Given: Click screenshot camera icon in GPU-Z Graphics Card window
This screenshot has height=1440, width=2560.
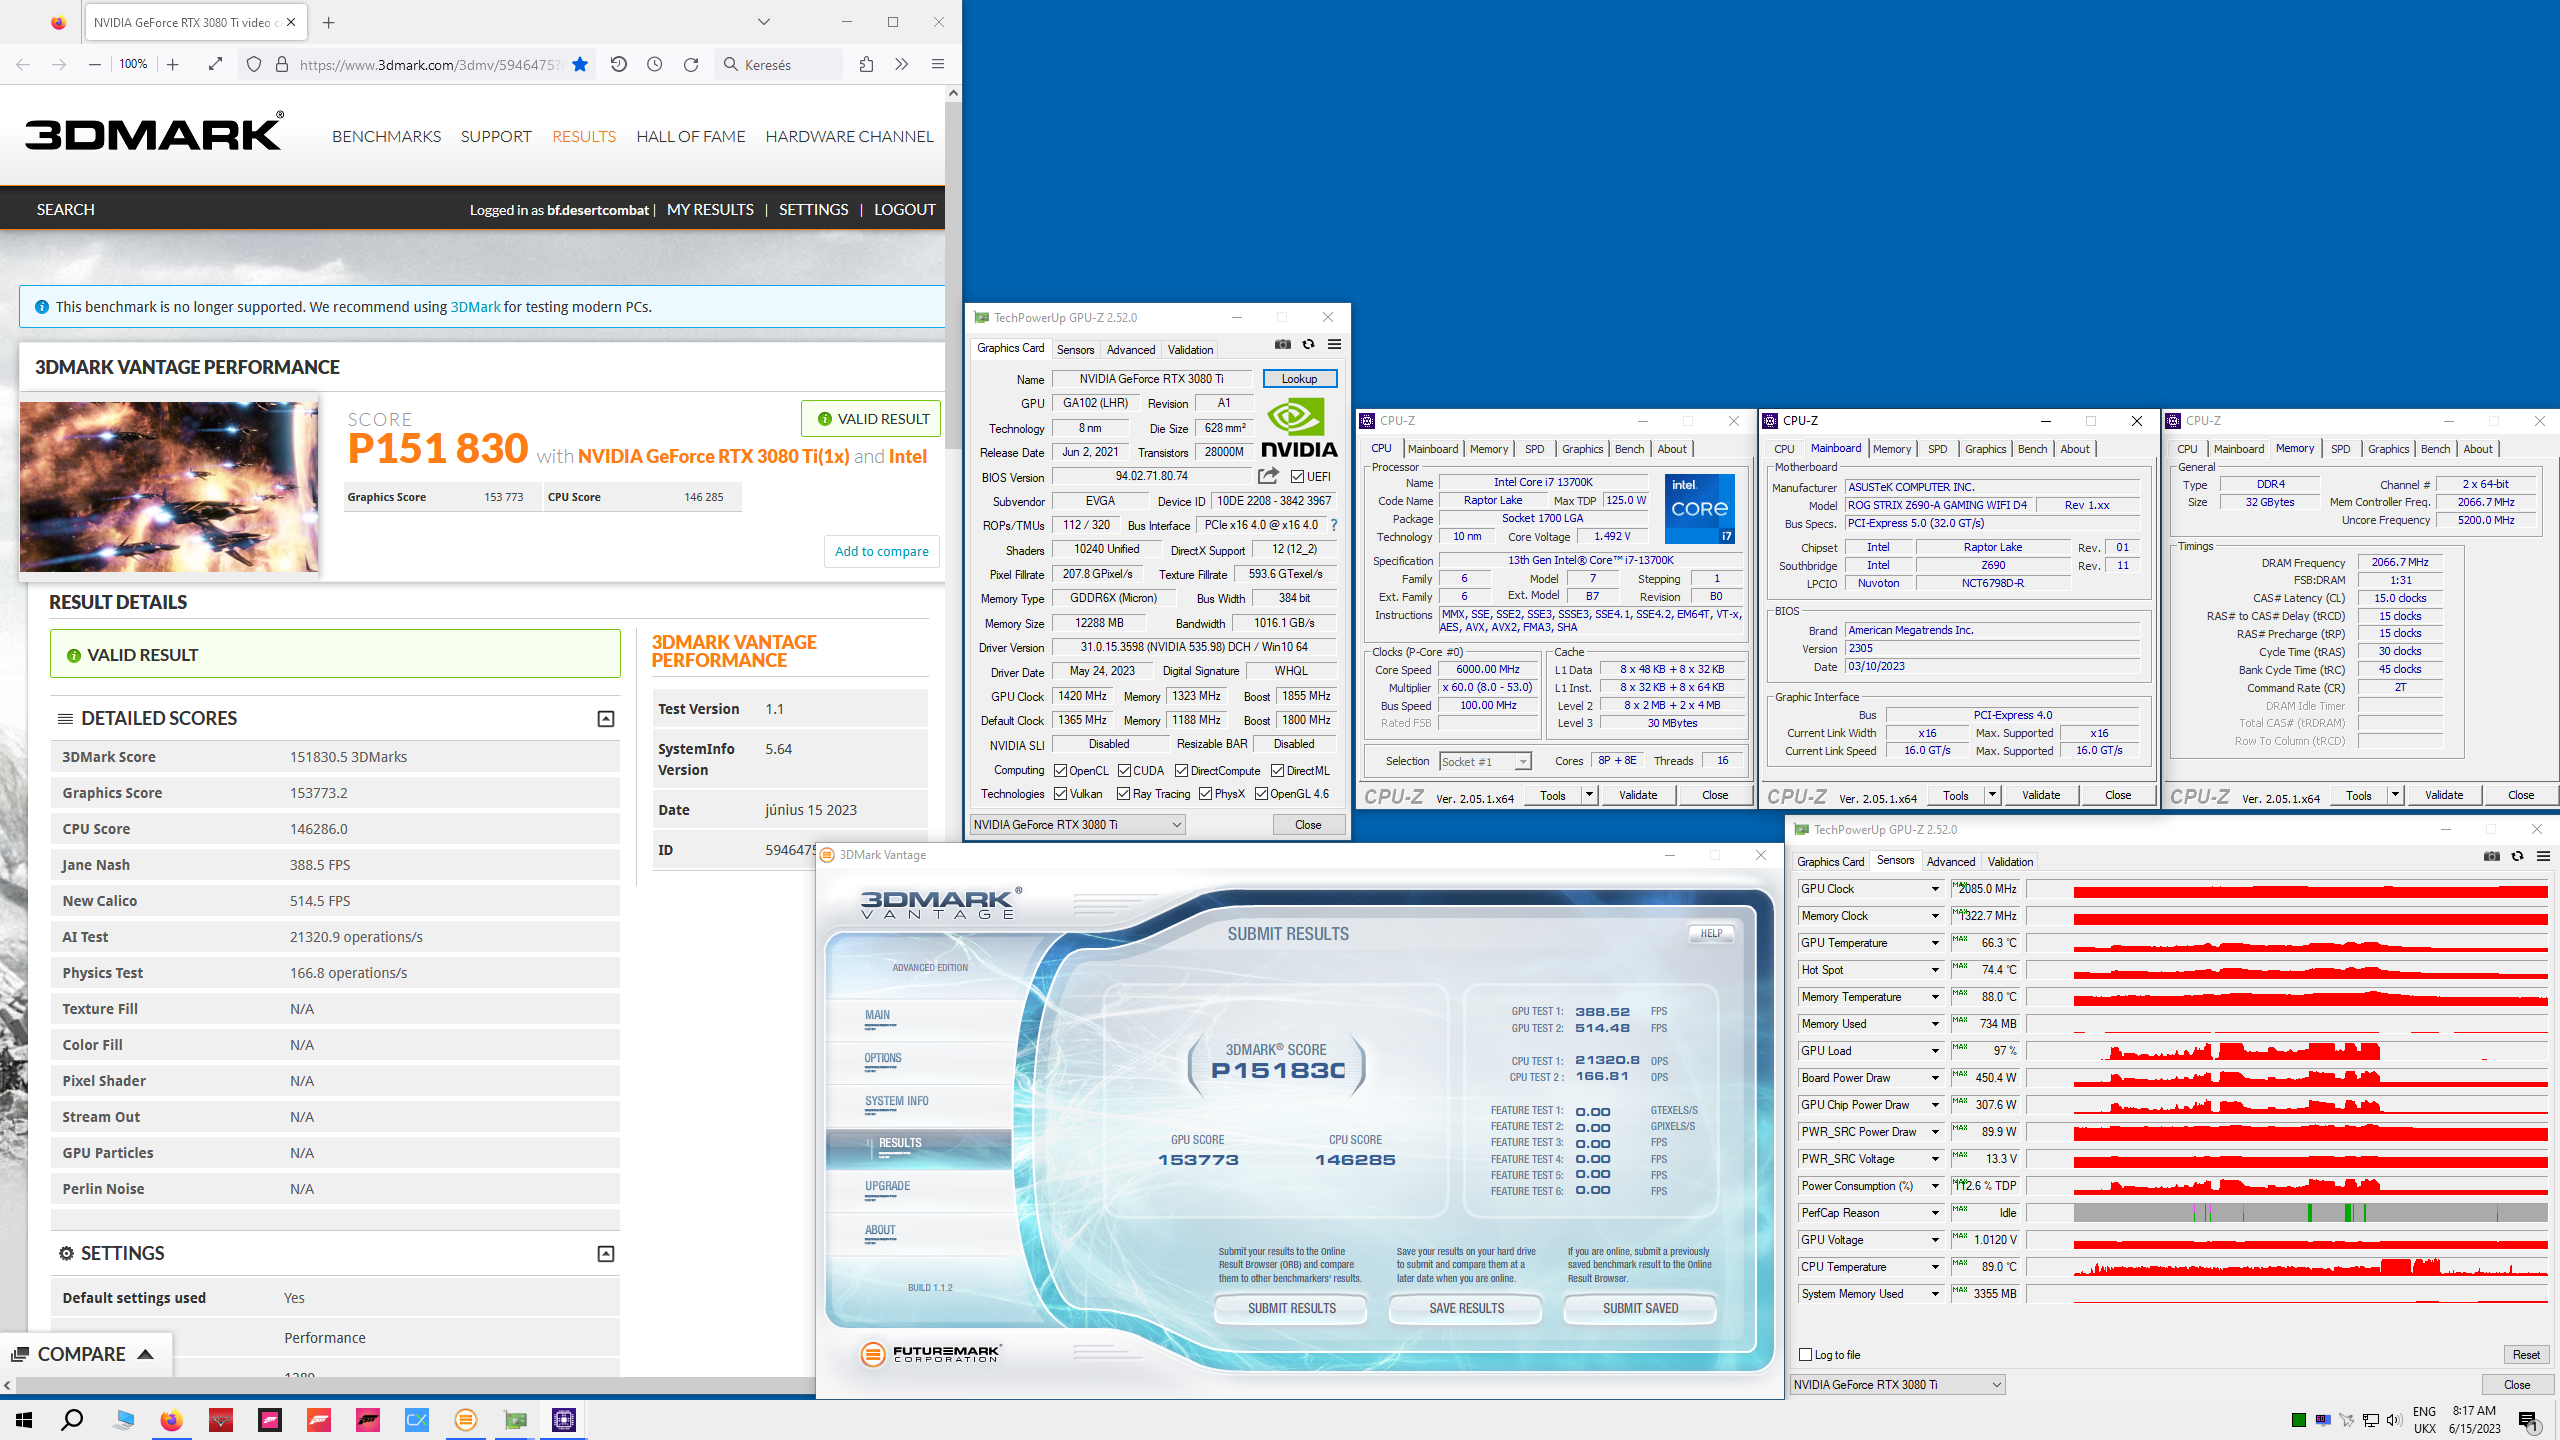Looking at the screenshot, I should [1283, 345].
